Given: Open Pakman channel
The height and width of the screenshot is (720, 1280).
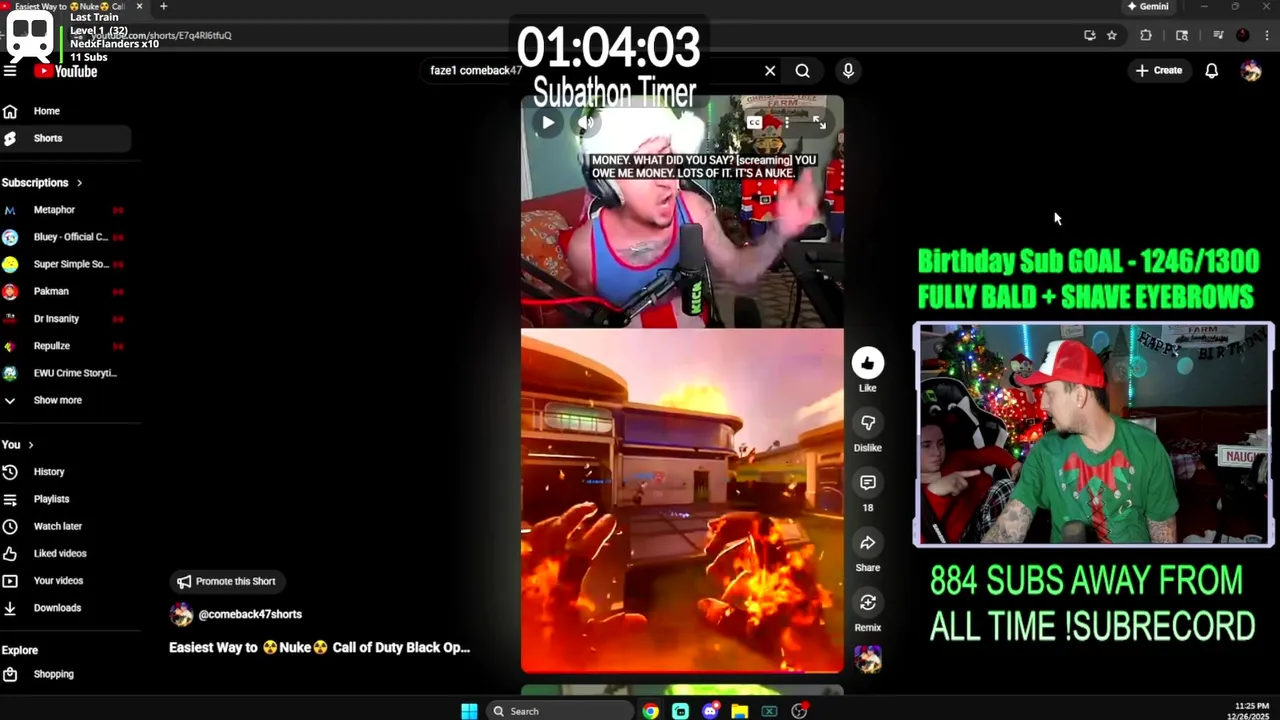Looking at the screenshot, I should [x=65, y=291].
